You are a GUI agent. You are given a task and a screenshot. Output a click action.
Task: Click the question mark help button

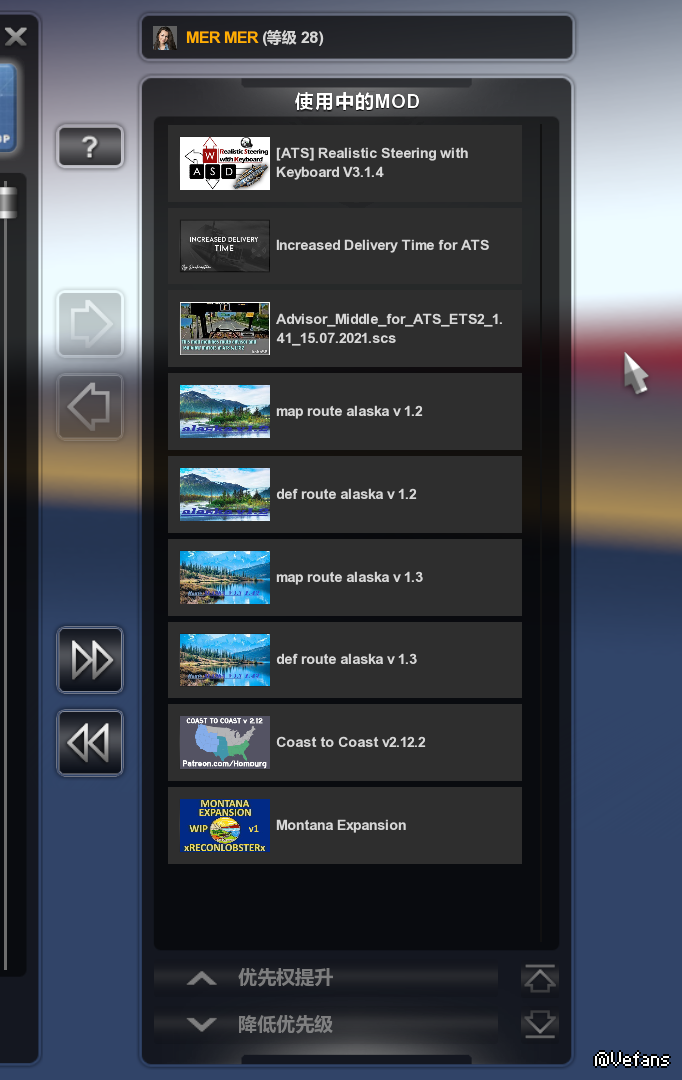click(x=90, y=146)
